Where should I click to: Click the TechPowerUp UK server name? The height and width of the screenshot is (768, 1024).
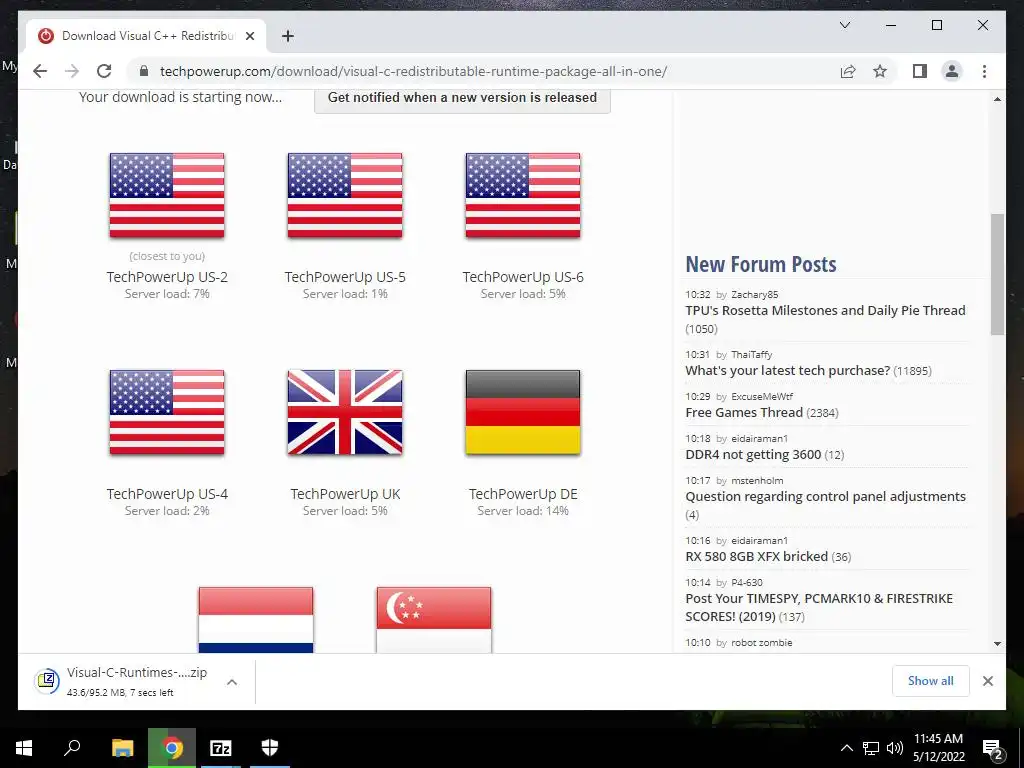point(345,494)
